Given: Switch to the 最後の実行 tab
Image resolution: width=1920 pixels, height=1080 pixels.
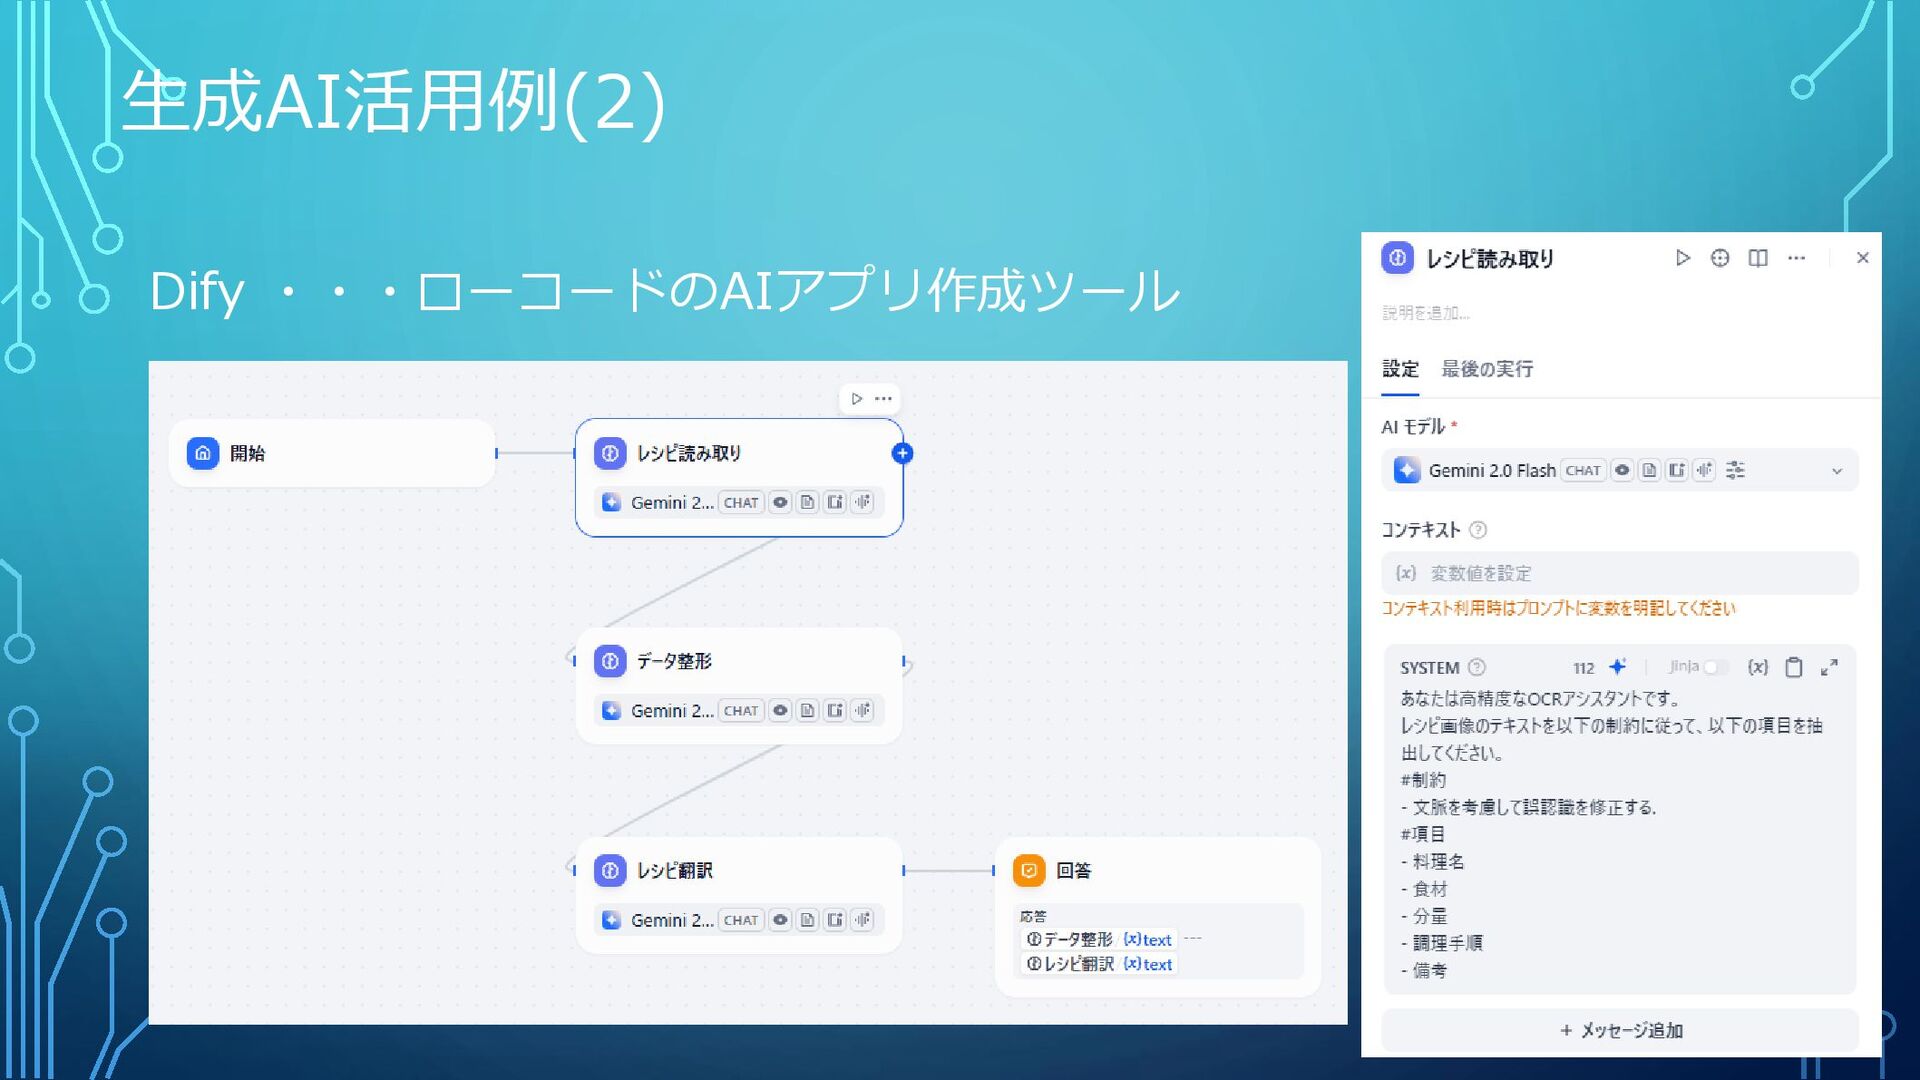Looking at the screenshot, I should tap(1487, 369).
